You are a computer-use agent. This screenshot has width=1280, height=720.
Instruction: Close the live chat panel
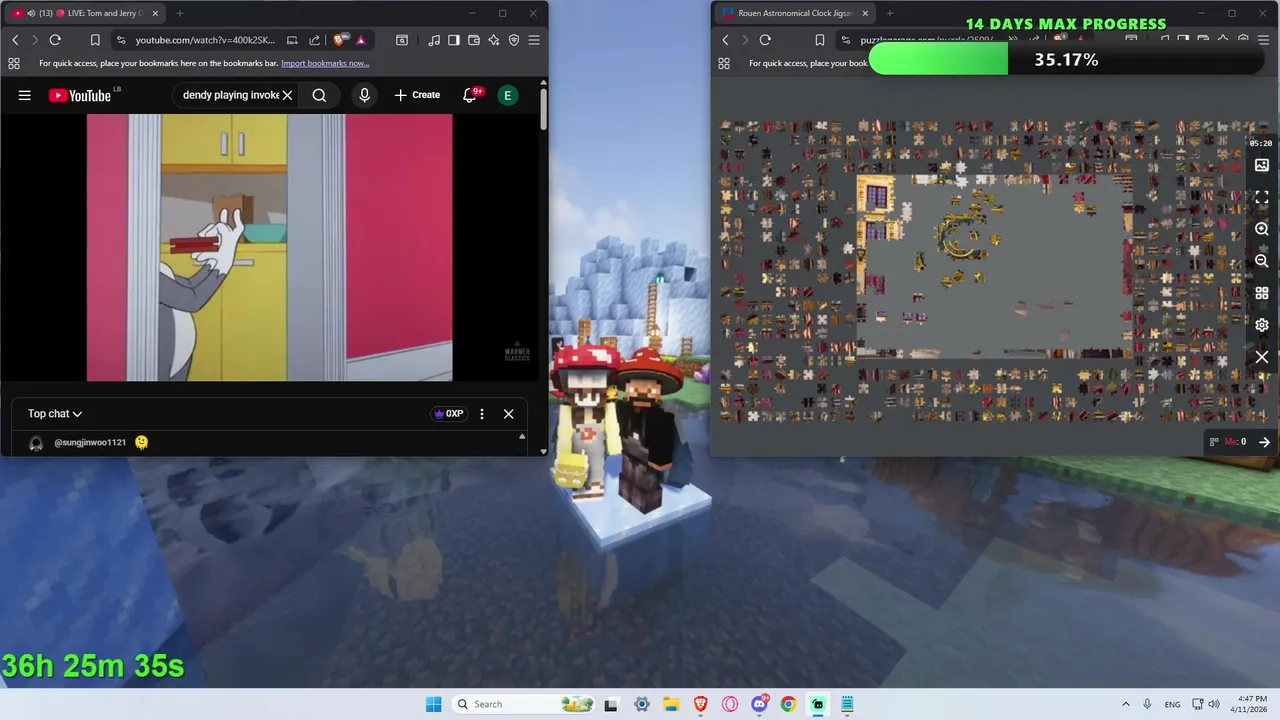coord(508,414)
